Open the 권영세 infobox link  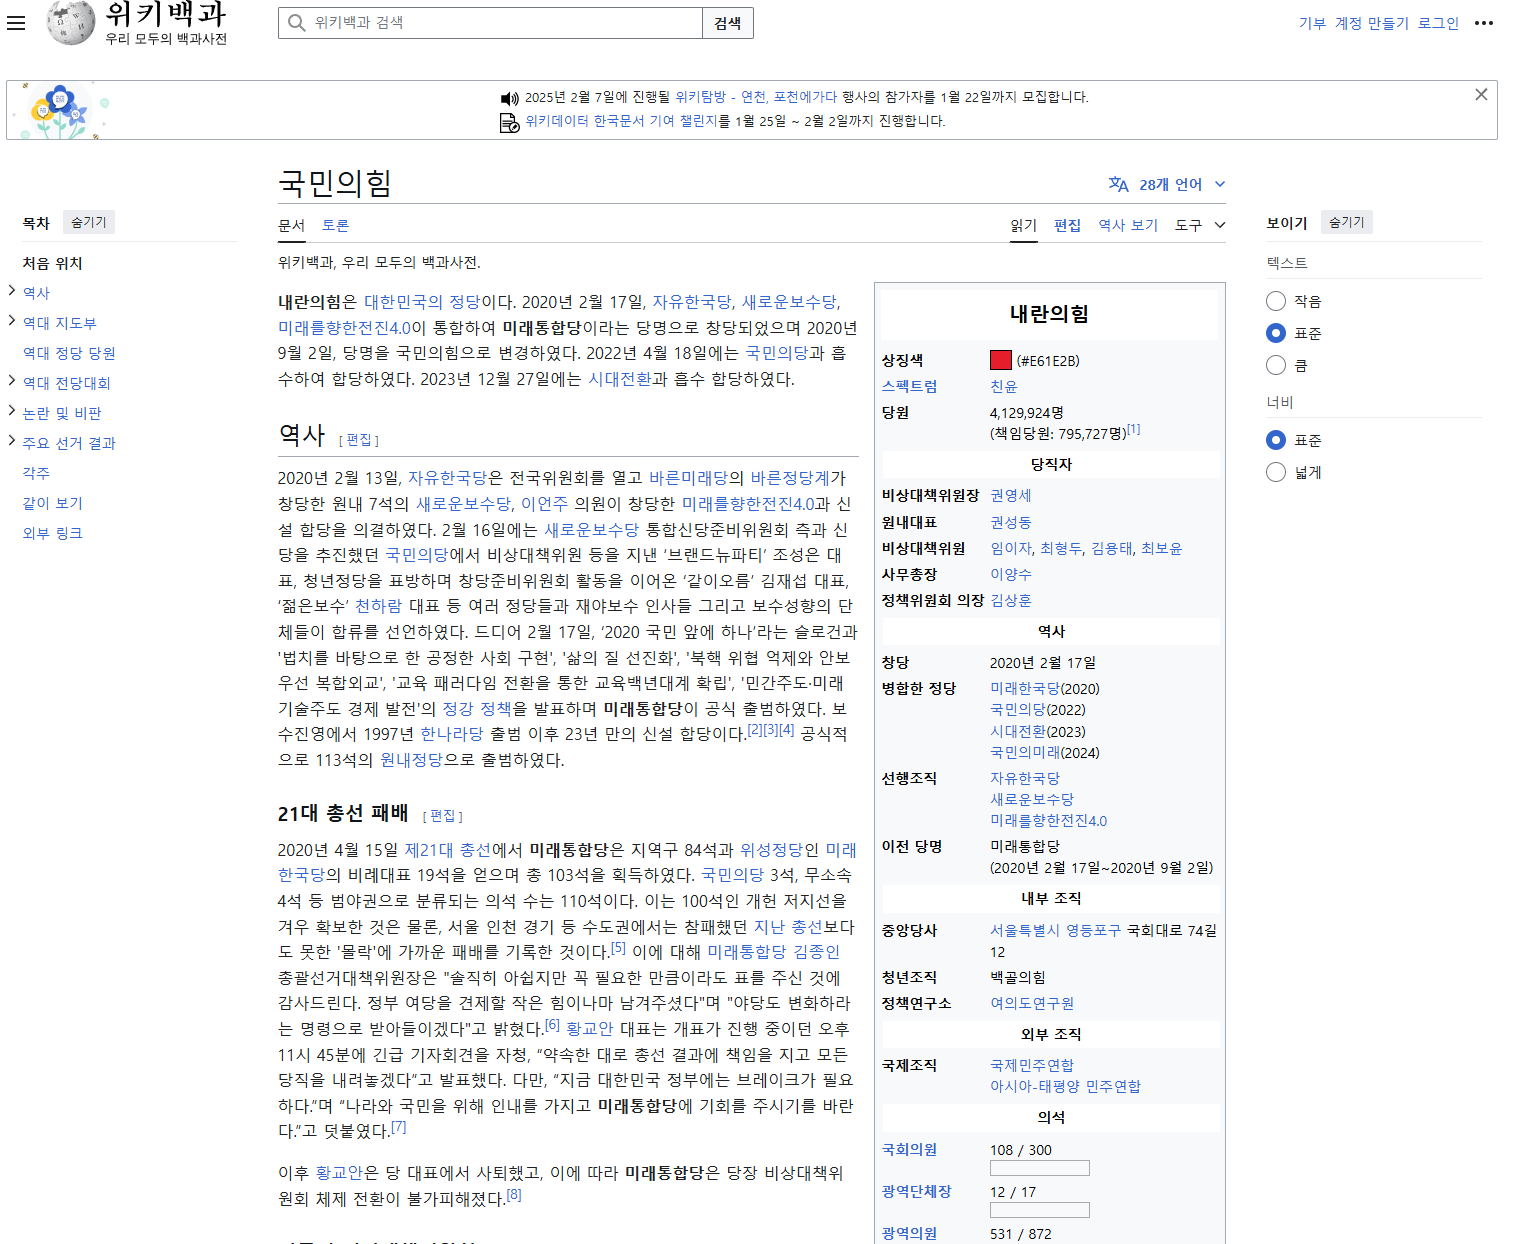(1011, 495)
